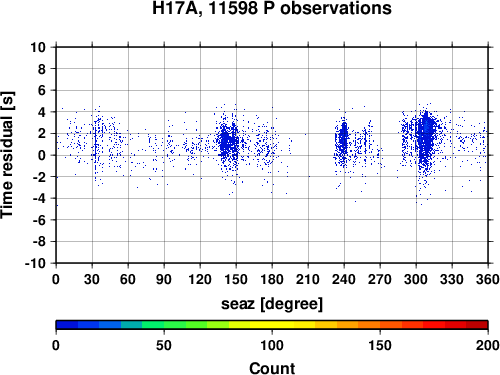Click the plot title H17A observations

click(272, 8)
